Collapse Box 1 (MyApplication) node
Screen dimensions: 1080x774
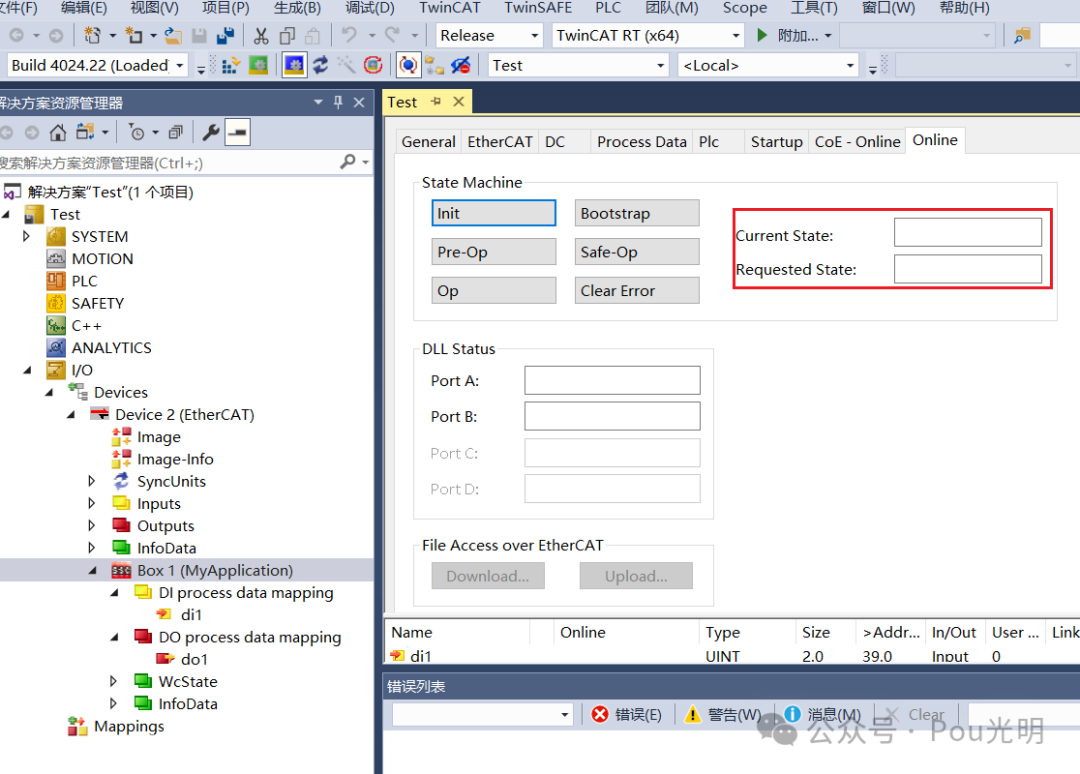(92, 570)
